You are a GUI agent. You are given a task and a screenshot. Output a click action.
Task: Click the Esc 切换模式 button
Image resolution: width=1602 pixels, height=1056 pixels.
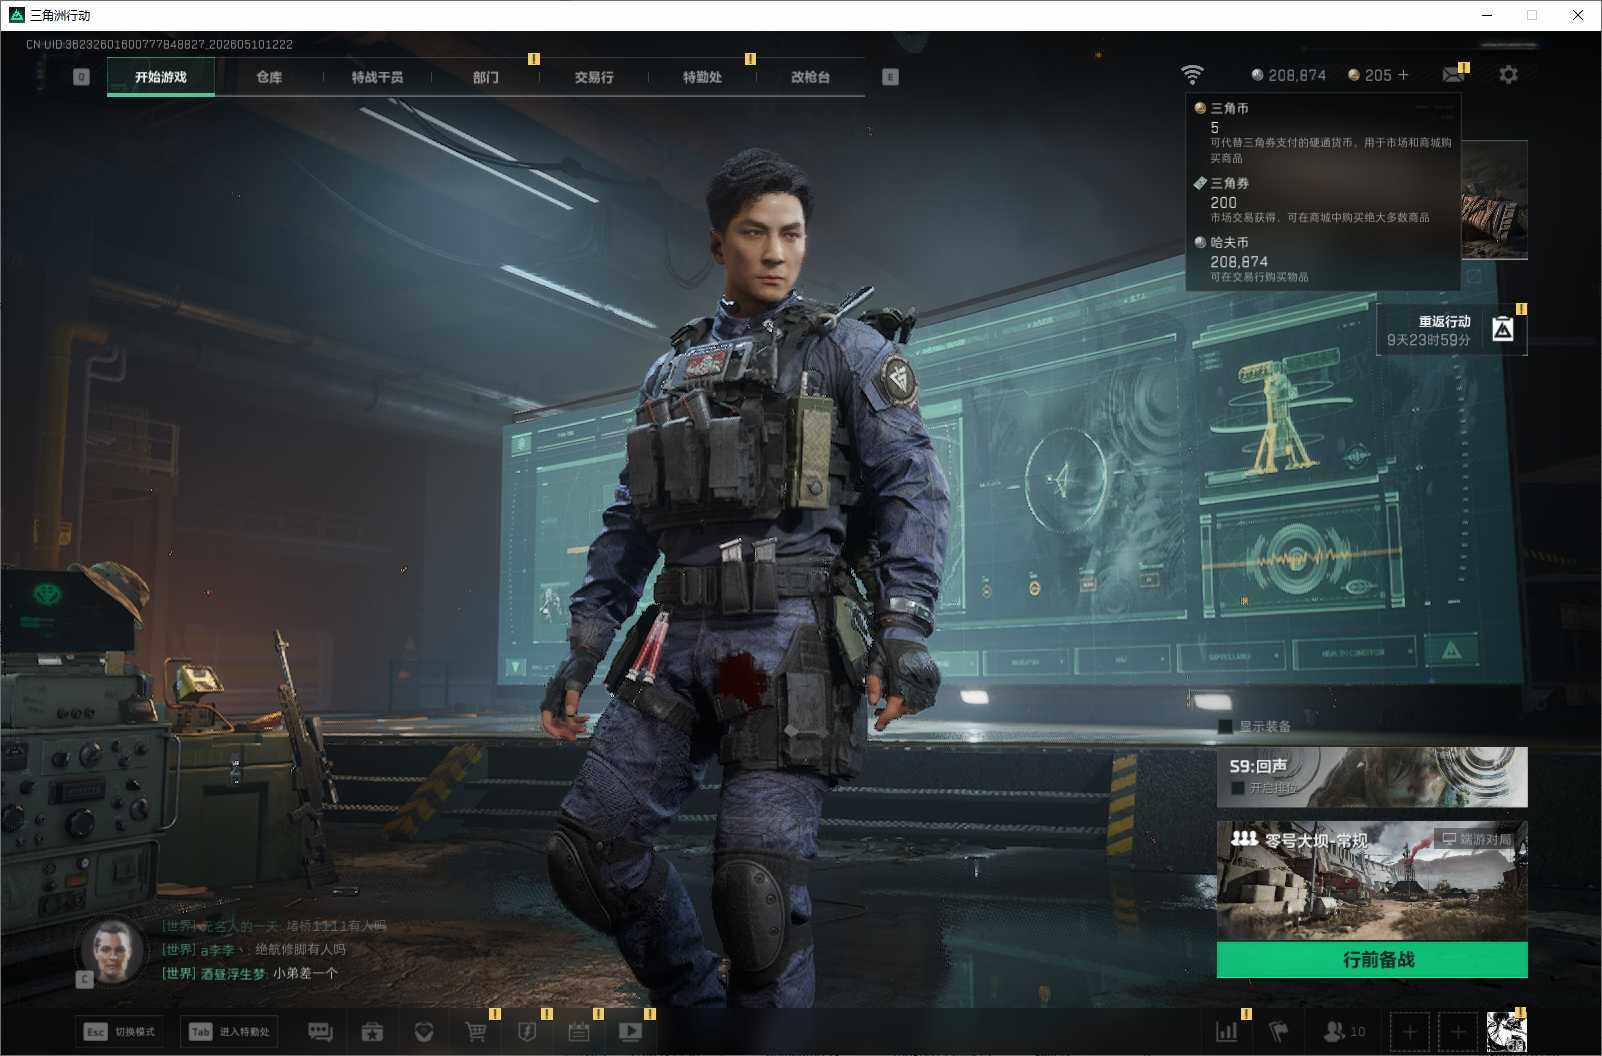(121, 1032)
